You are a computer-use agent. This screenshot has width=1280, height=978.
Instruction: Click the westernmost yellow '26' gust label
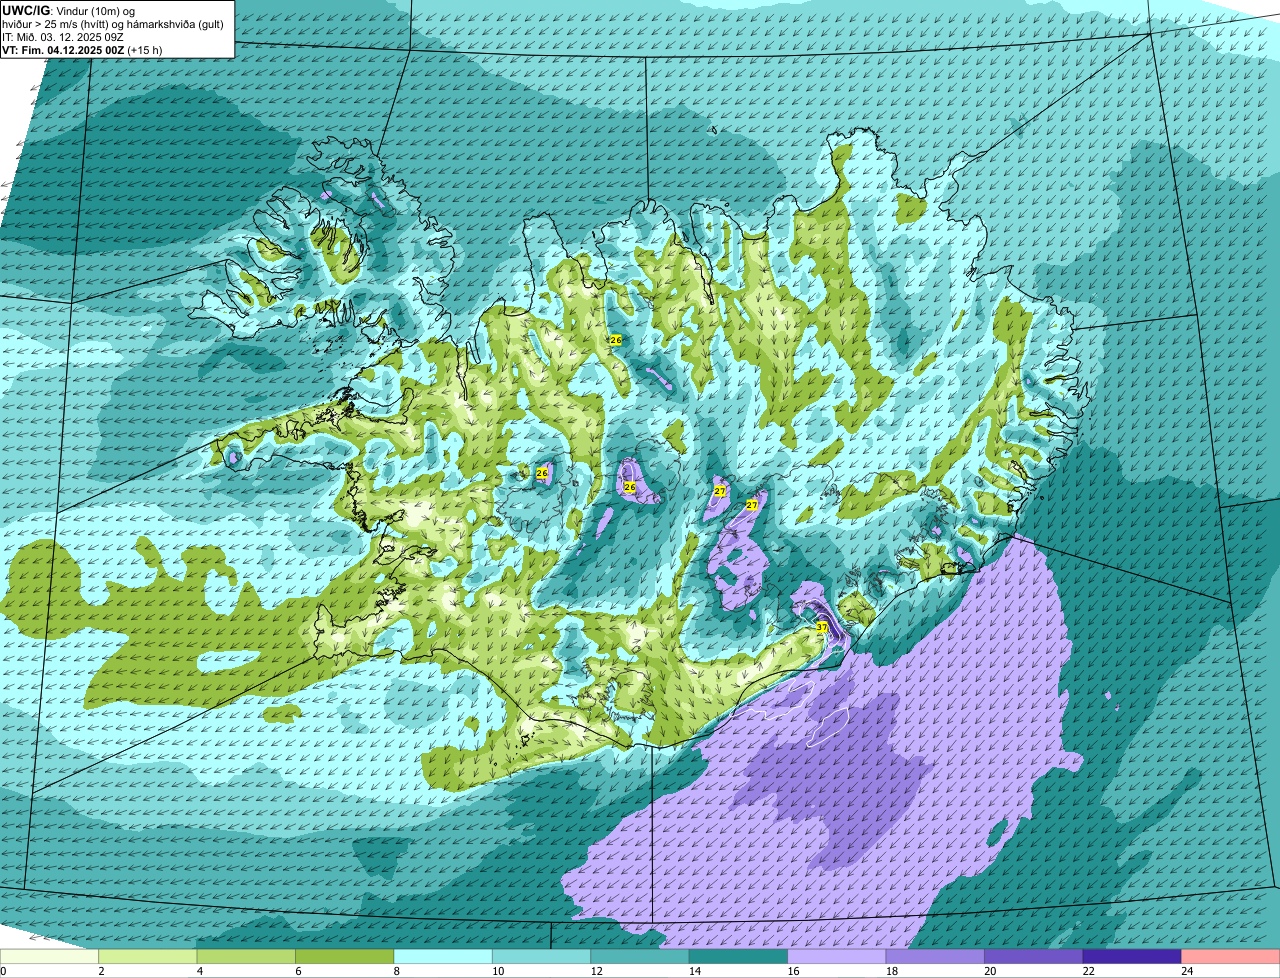[542, 473]
